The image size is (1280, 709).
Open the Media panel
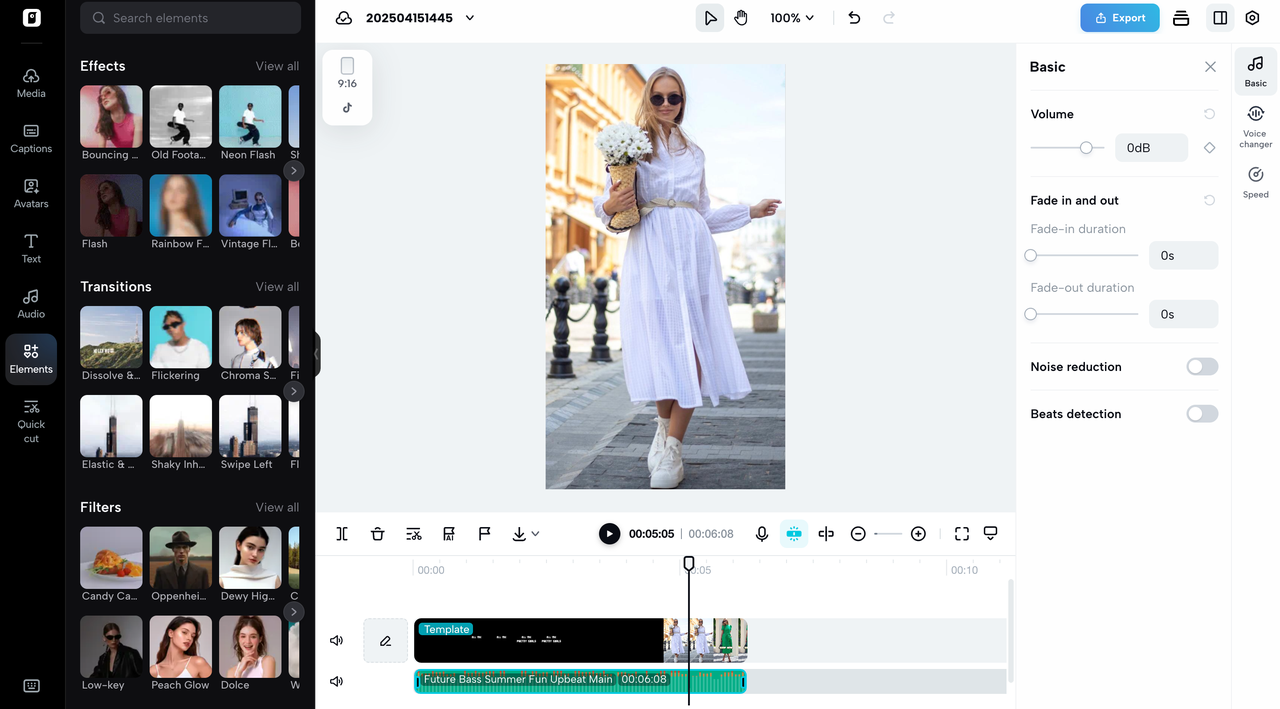click(31, 82)
